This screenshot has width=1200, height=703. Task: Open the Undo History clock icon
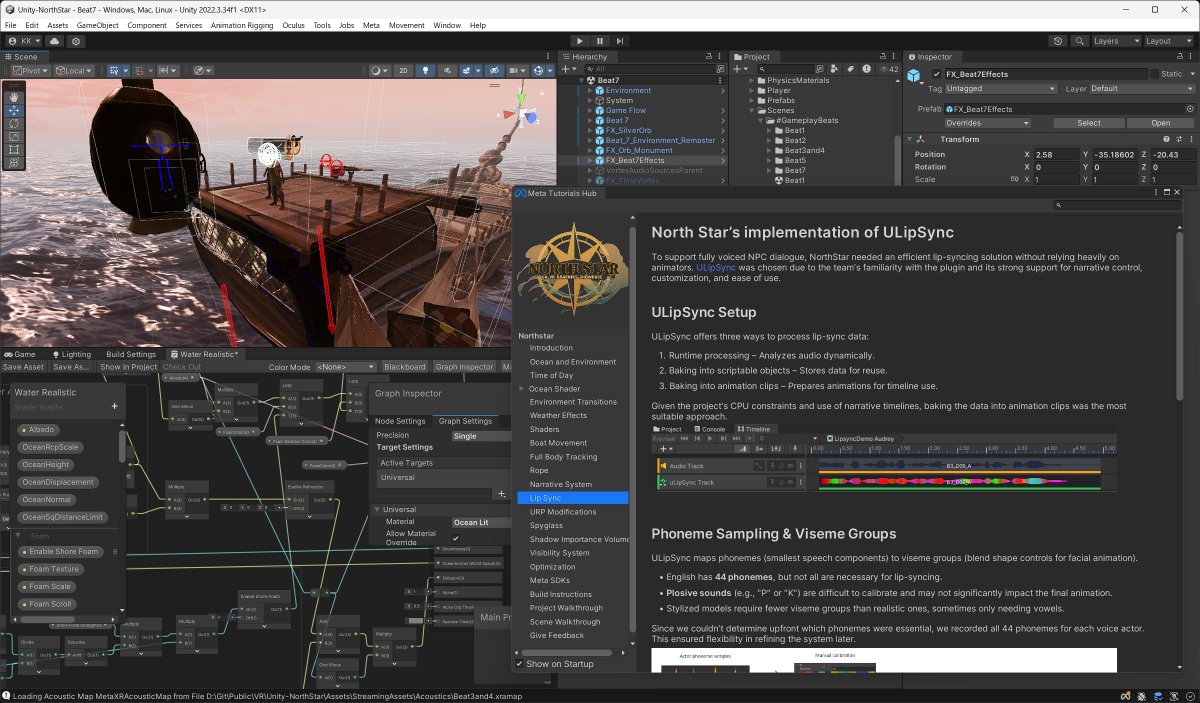click(1058, 41)
